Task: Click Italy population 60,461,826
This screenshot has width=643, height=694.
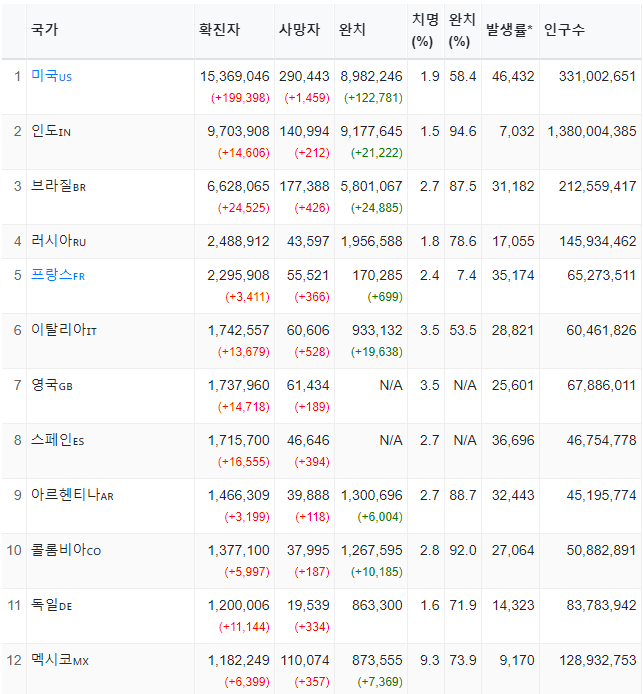Action: pos(601,330)
